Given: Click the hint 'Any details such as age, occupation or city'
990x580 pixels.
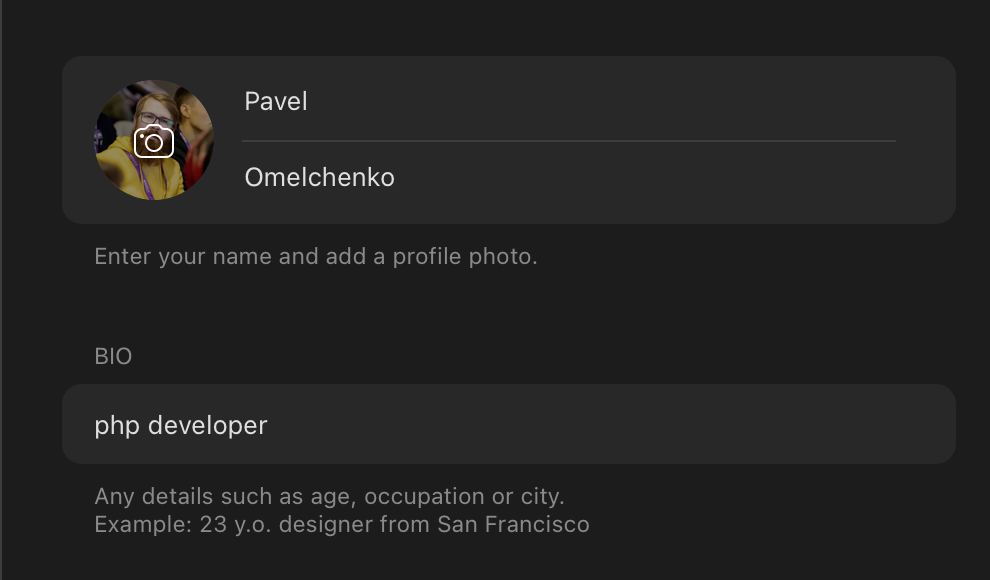Looking at the screenshot, I should point(330,497).
